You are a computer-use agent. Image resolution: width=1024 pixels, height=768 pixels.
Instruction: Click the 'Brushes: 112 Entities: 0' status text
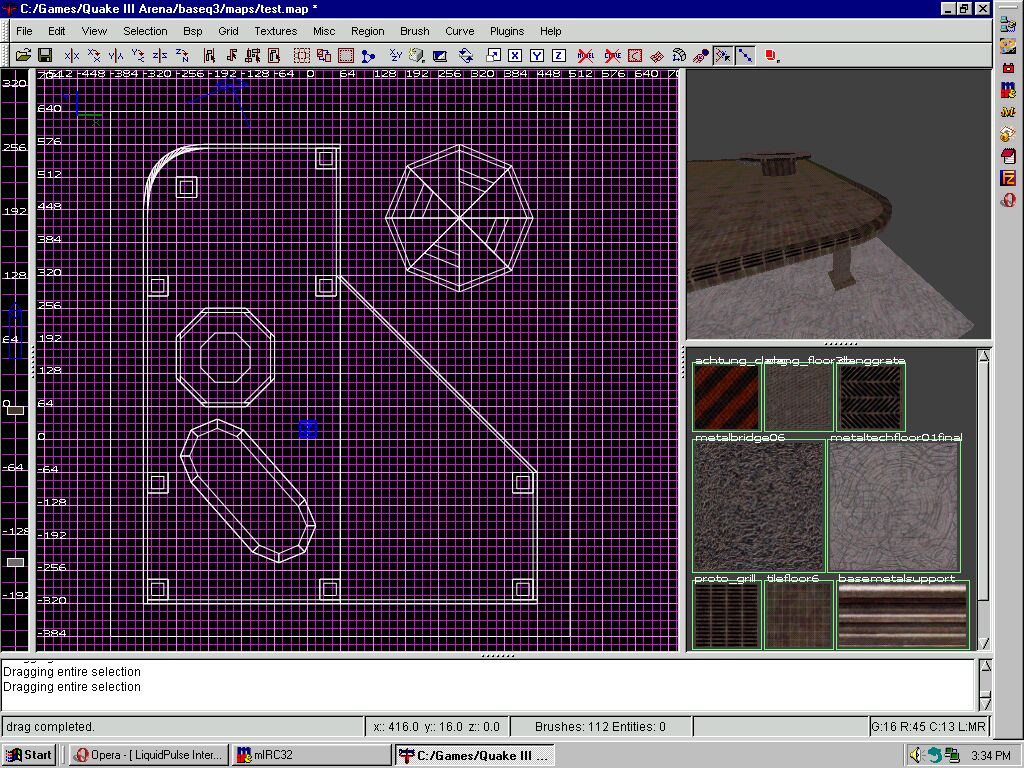(x=600, y=726)
